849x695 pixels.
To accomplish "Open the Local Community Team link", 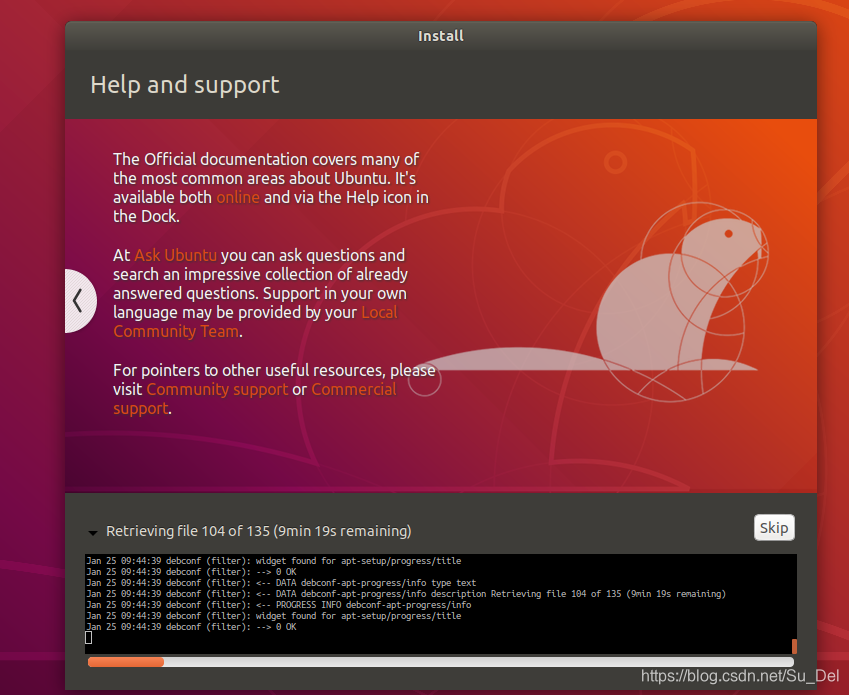I will [176, 331].
